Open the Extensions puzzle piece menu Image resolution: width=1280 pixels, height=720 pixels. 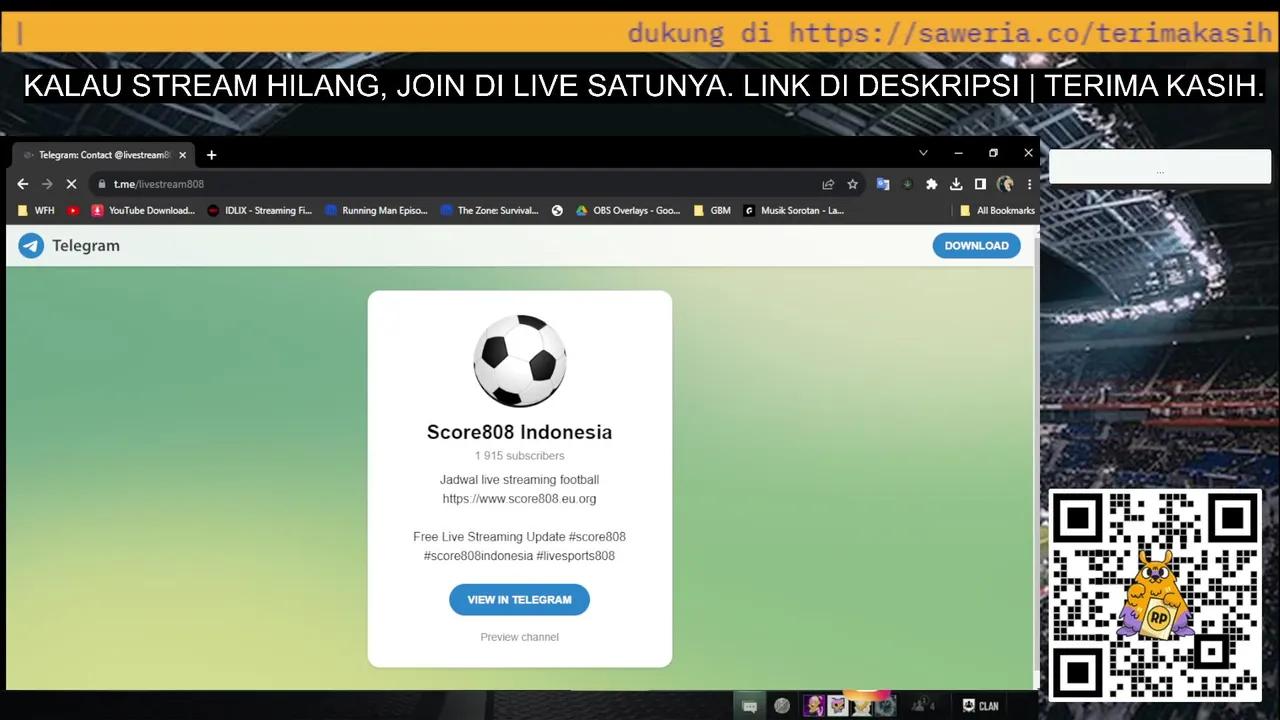[x=932, y=184]
